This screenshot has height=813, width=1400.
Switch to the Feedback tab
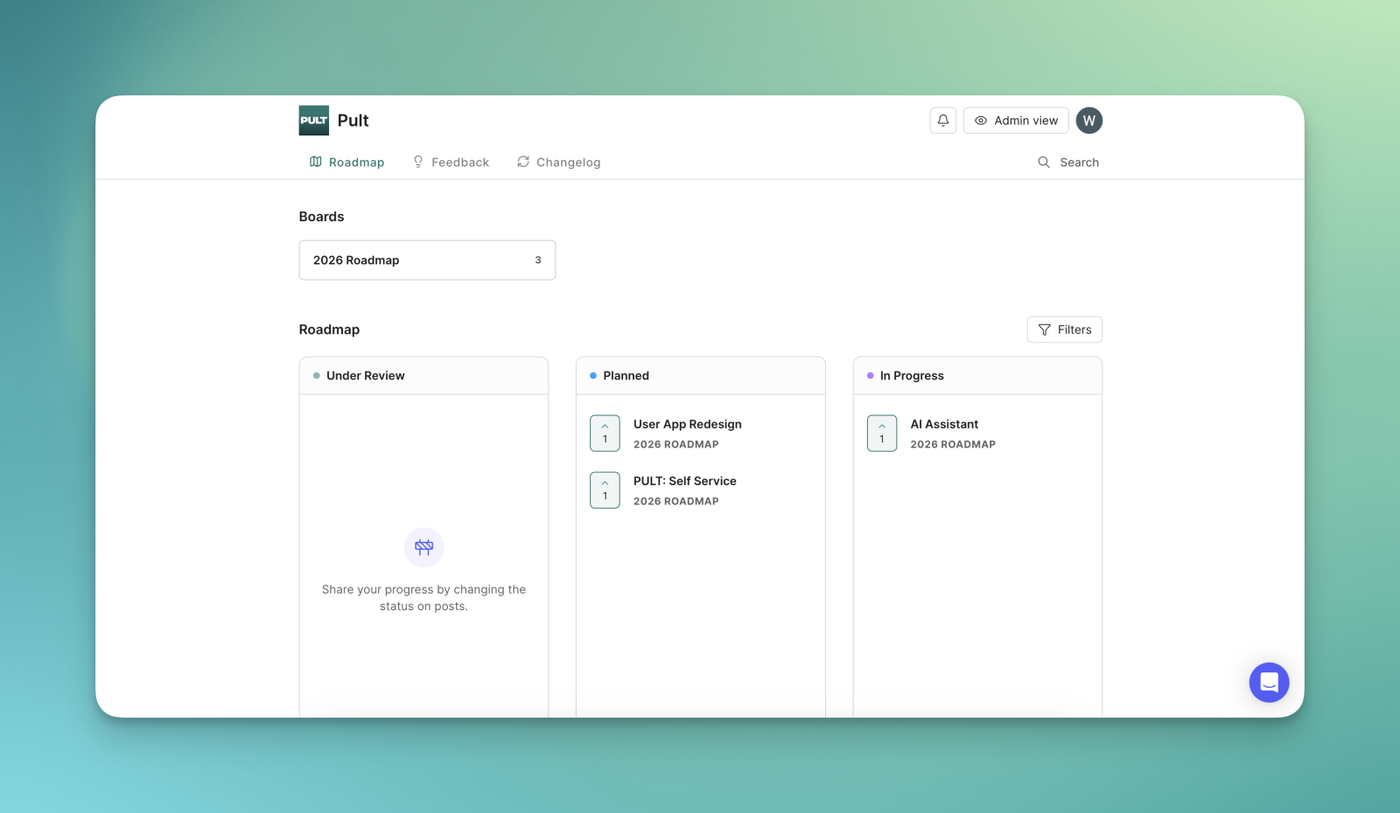point(451,162)
